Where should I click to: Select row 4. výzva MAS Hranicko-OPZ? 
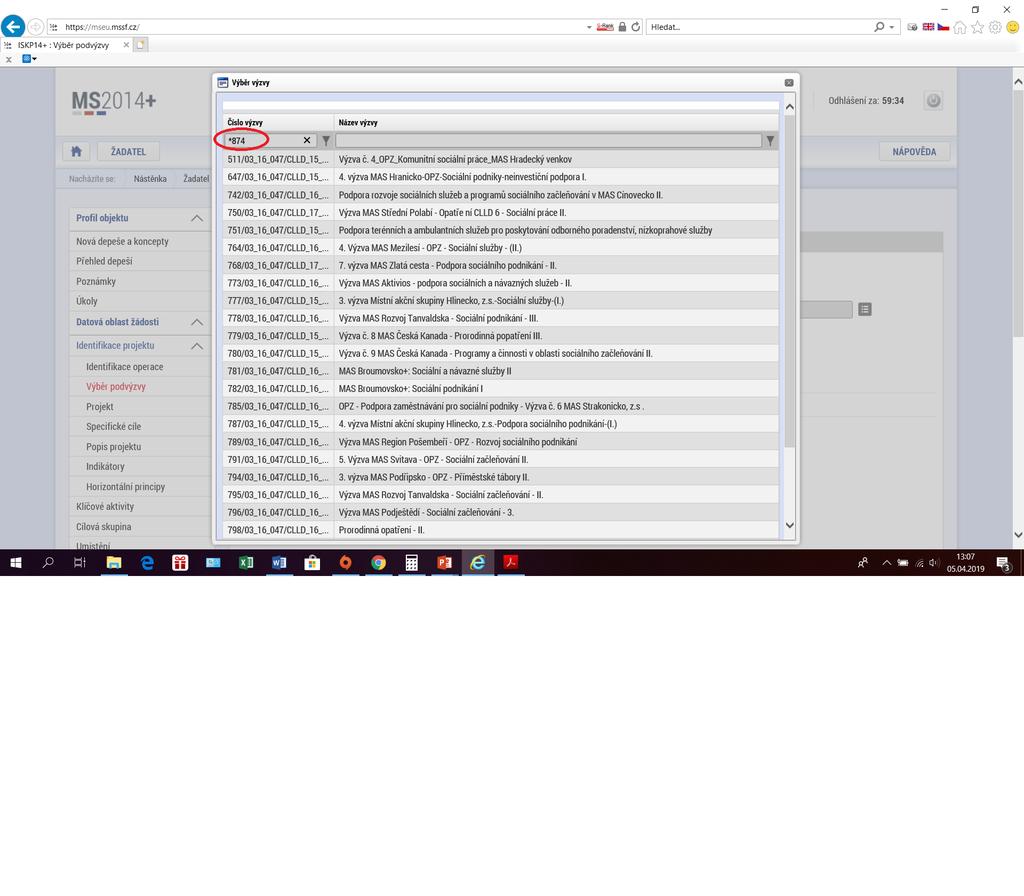tap(500, 177)
